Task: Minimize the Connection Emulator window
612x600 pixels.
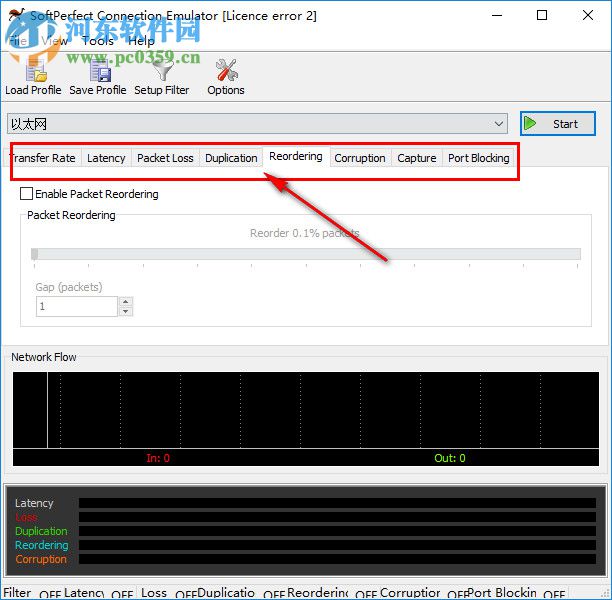Action: (497, 16)
